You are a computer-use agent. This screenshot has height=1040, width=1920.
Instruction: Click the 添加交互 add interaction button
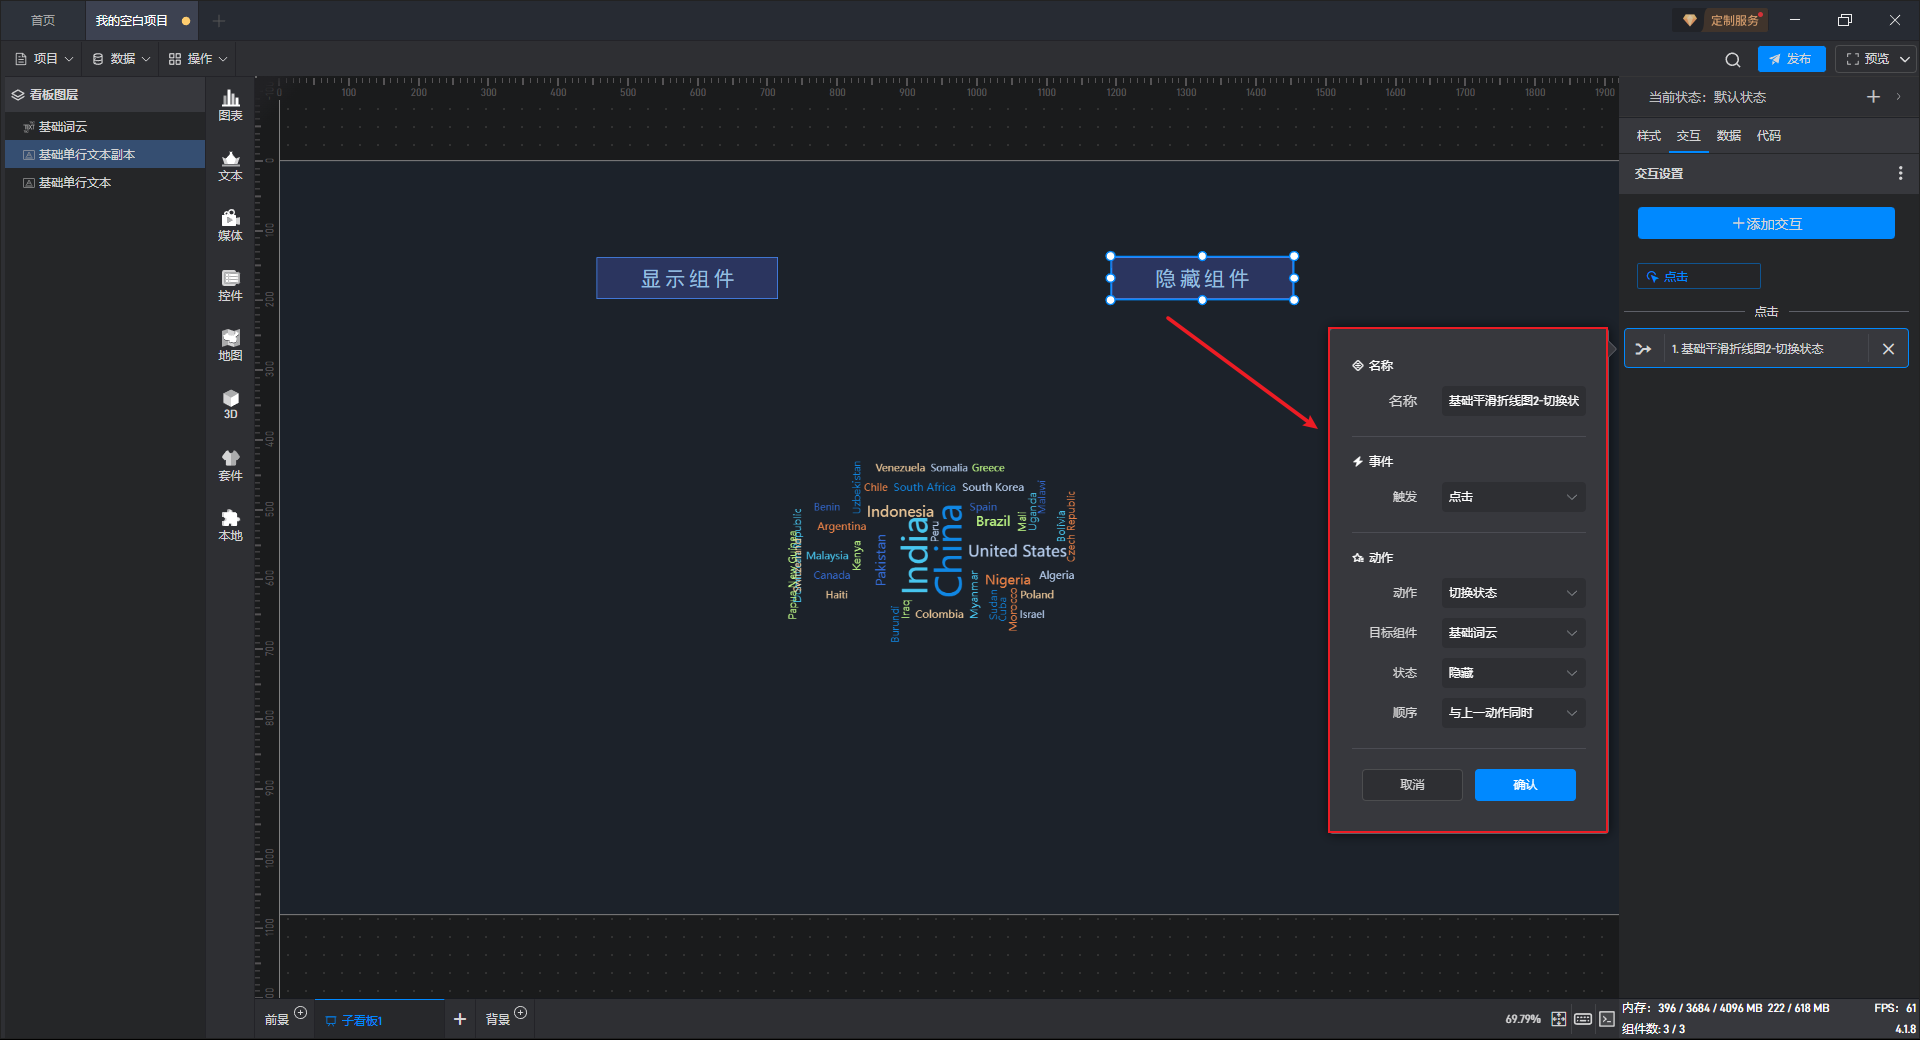click(1766, 224)
